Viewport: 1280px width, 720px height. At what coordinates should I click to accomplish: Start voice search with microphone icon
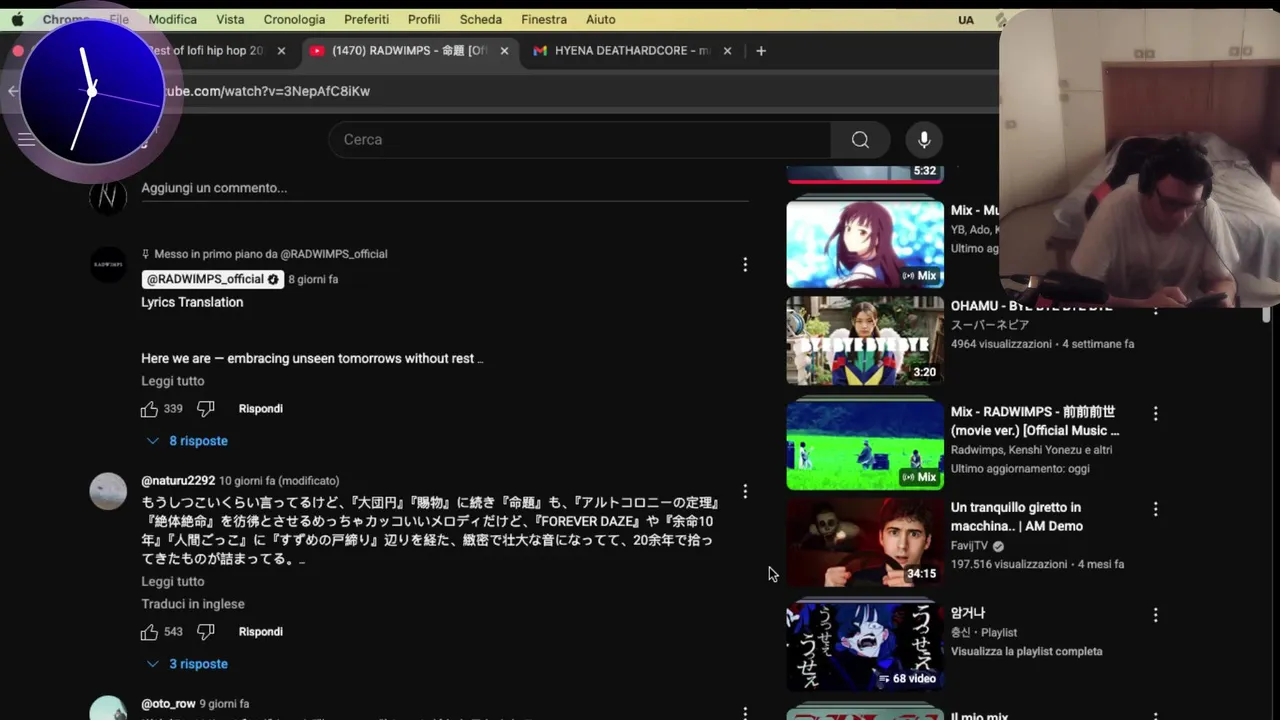[924, 140]
